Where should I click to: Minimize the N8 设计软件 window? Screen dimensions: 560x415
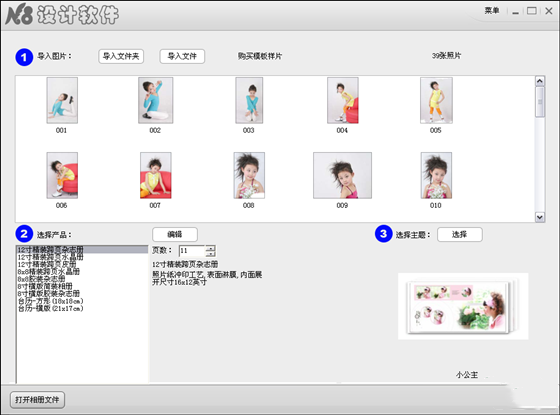tap(515, 12)
